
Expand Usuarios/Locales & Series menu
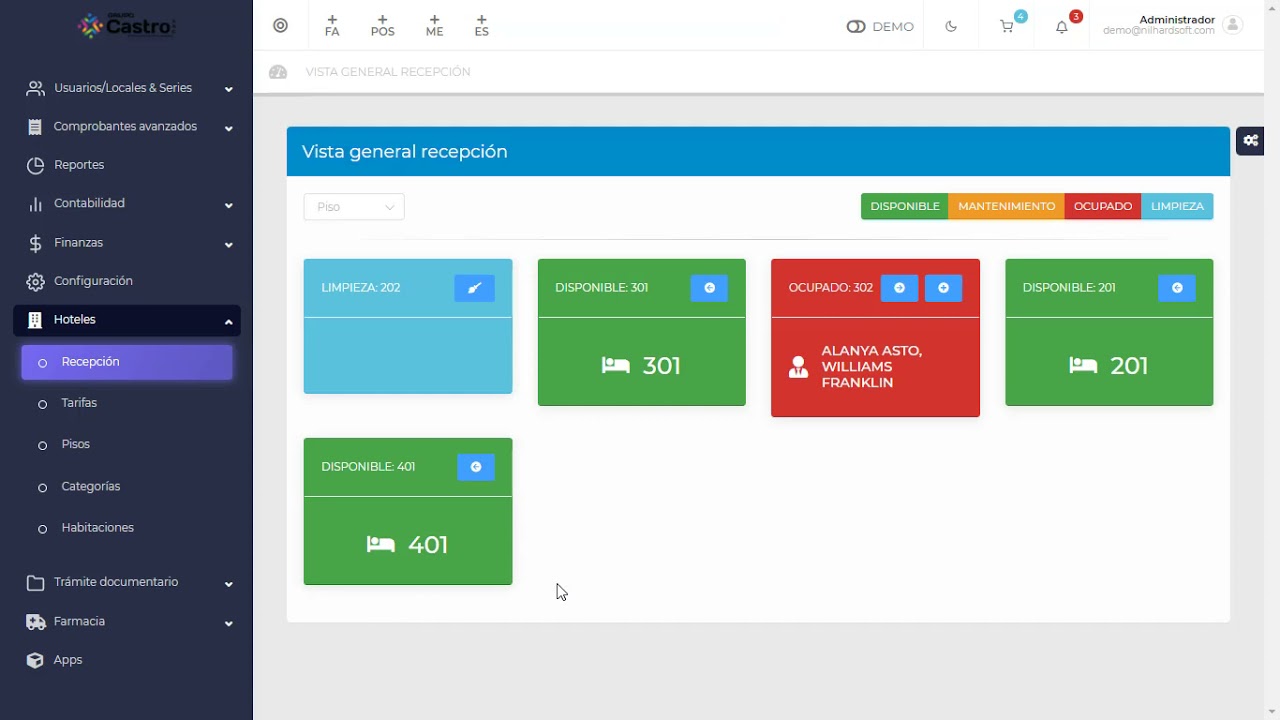tap(228, 89)
